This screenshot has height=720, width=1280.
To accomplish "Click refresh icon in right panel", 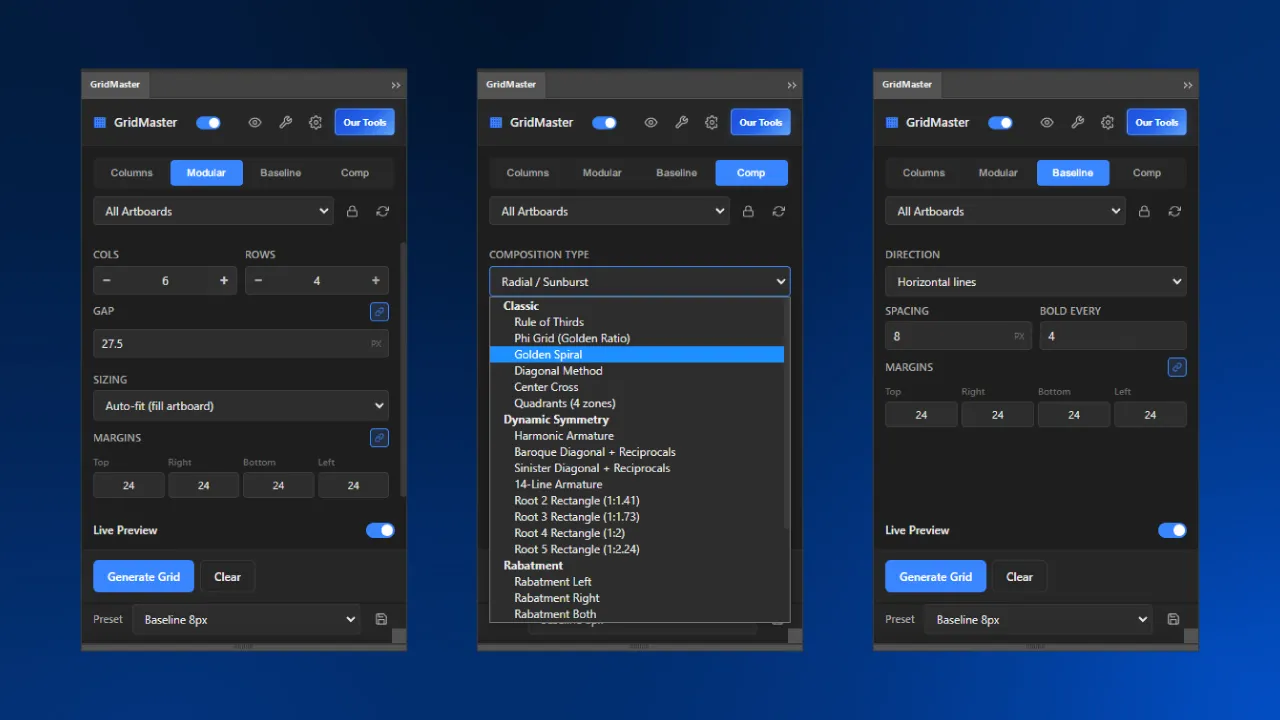I will tap(1174, 211).
